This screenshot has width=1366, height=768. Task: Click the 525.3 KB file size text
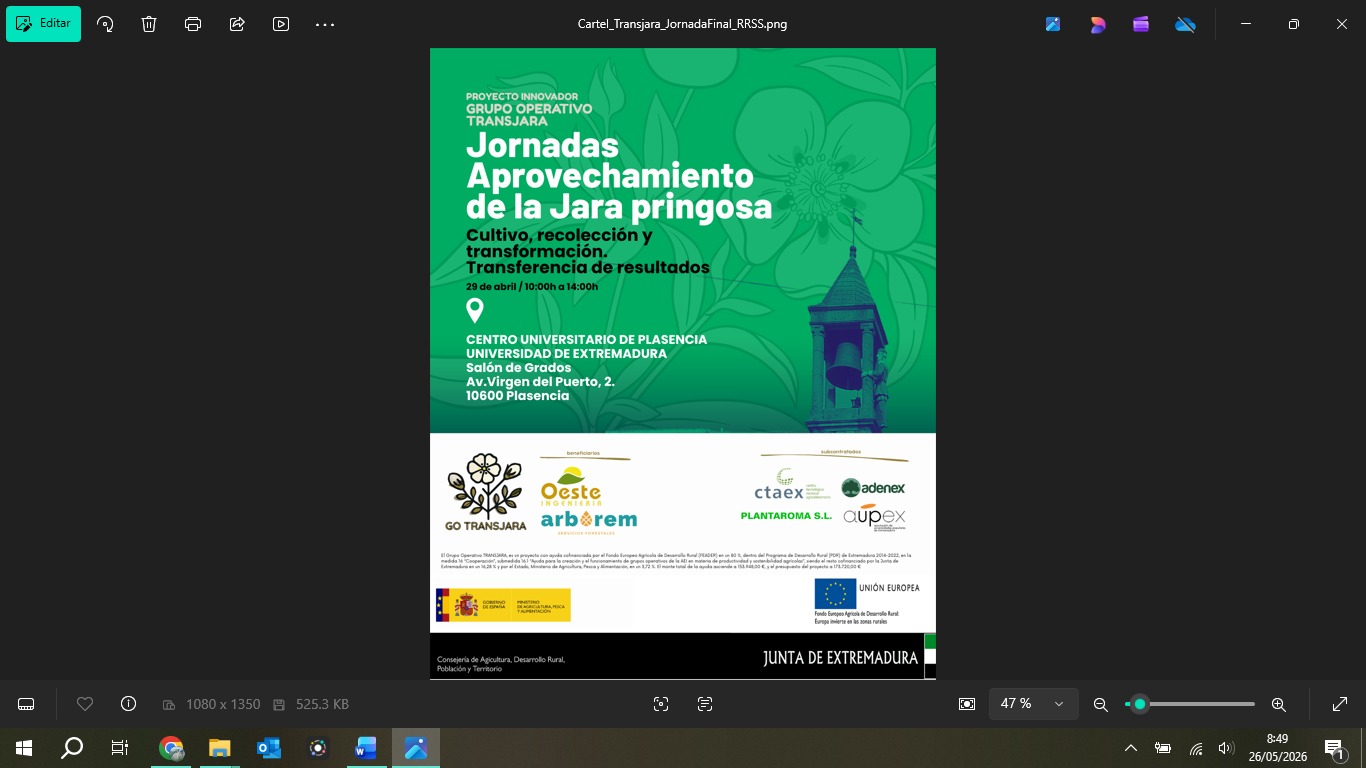click(x=322, y=704)
